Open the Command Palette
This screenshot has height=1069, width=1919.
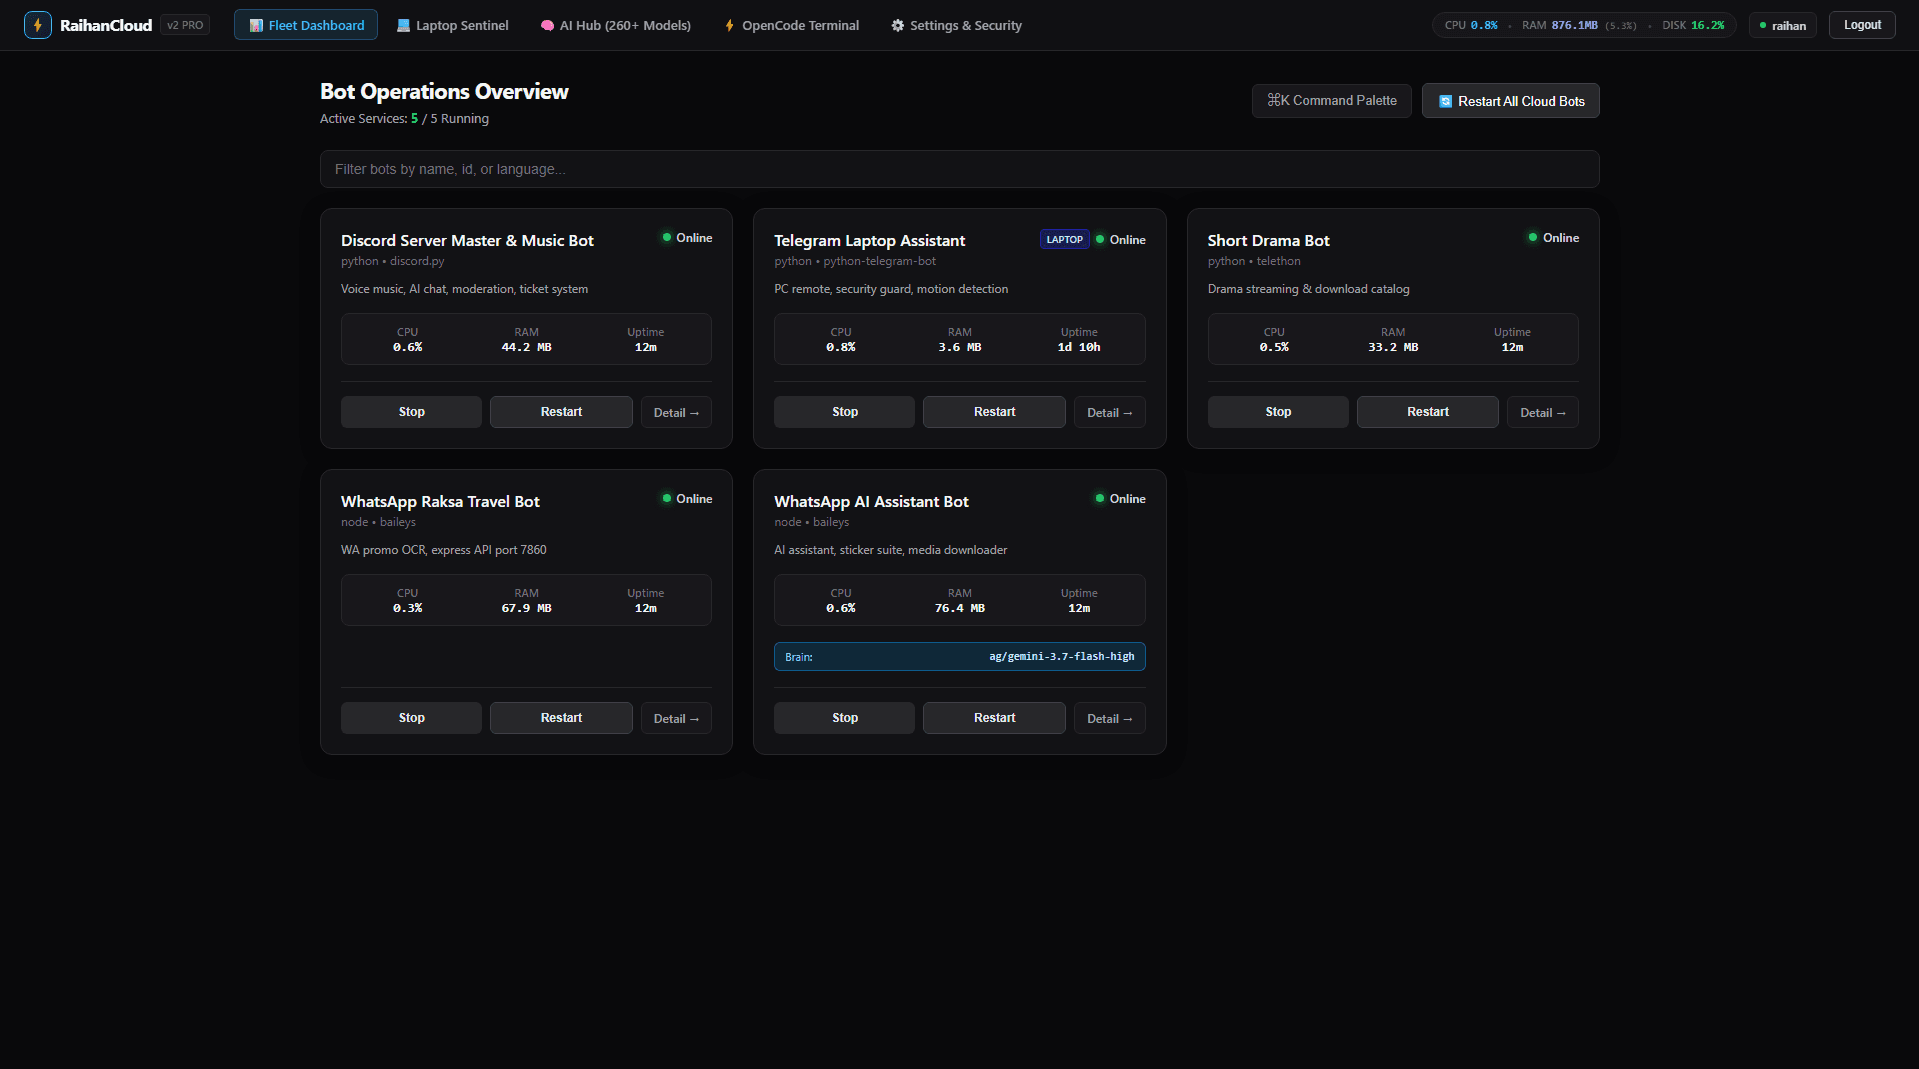pos(1332,100)
